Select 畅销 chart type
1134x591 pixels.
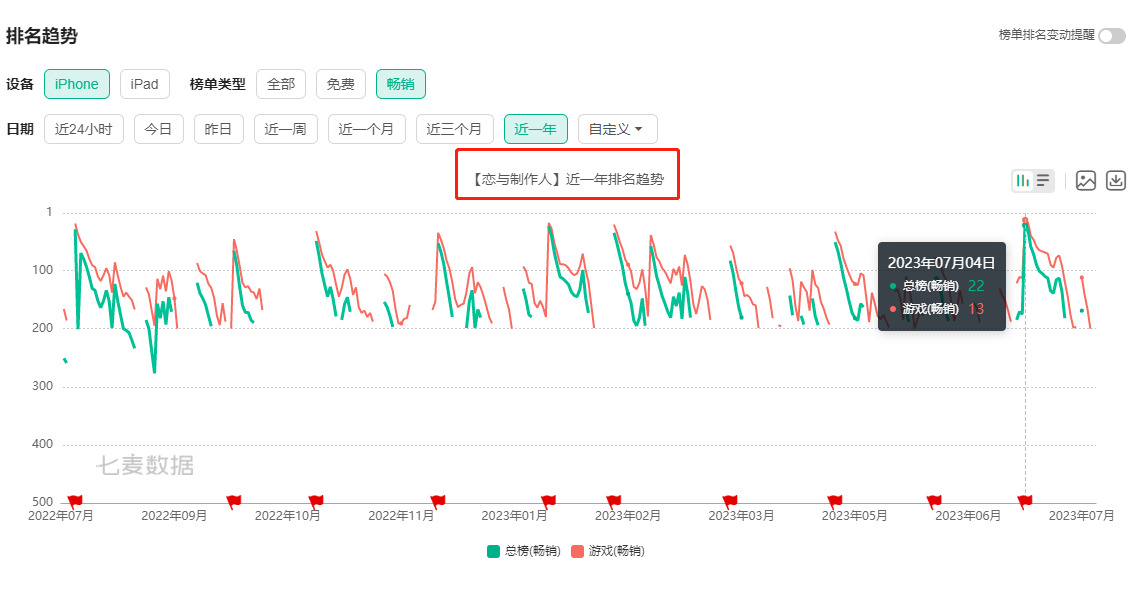401,84
